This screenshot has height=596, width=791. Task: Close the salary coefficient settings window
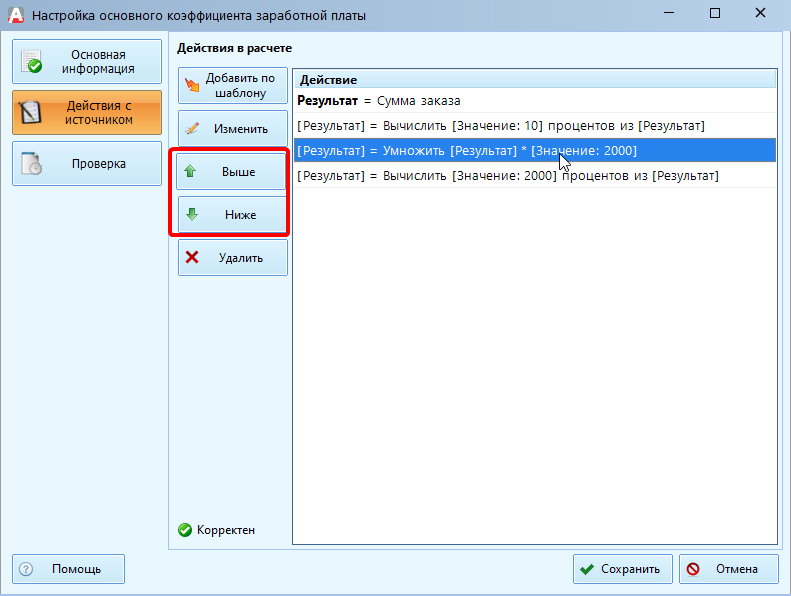(x=763, y=14)
